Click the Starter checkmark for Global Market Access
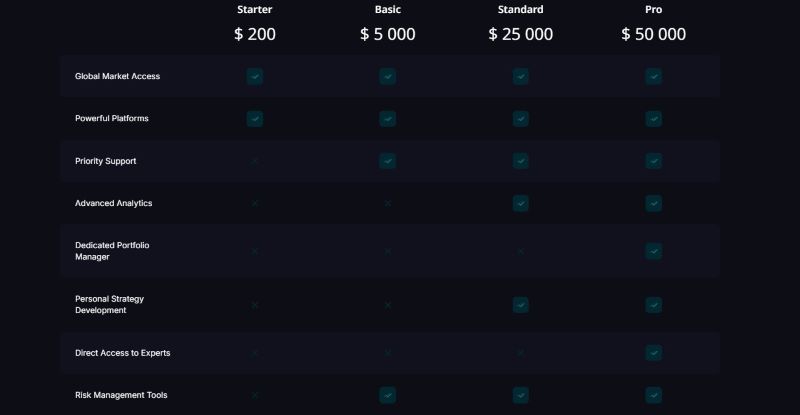The width and height of the screenshot is (800, 415). 255,76
